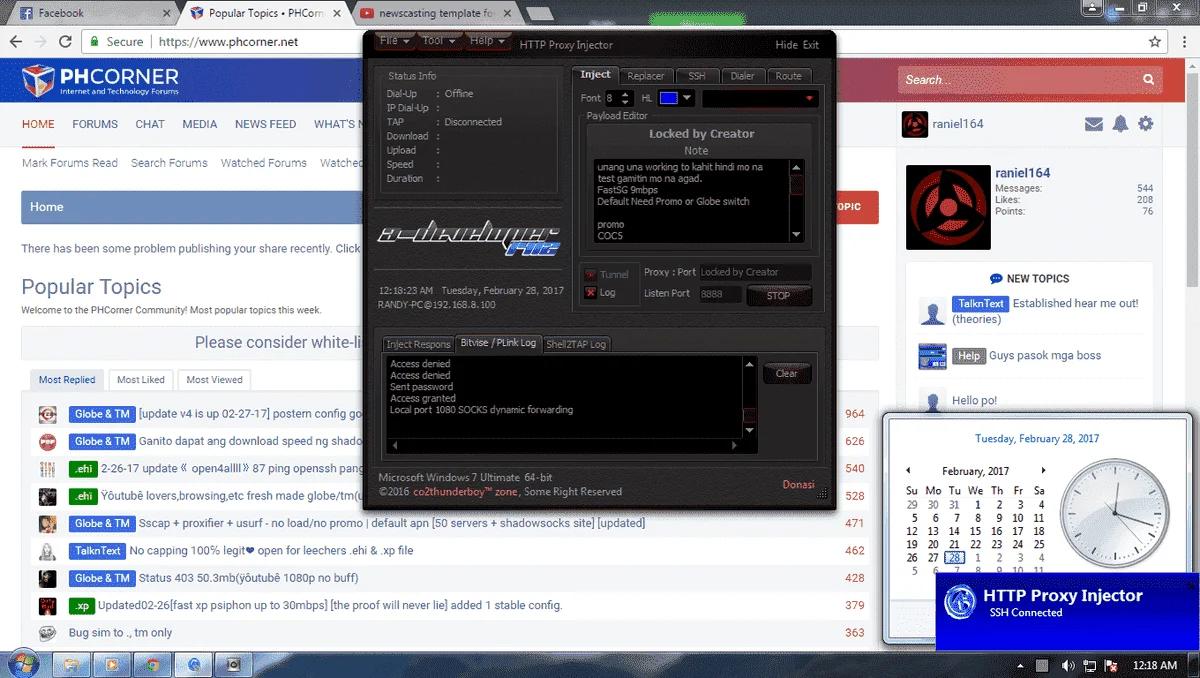The width and height of the screenshot is (1200, 678).
Task: Click the a-developer logo in HTTP Proxy Injector
Action: (469, 238)
